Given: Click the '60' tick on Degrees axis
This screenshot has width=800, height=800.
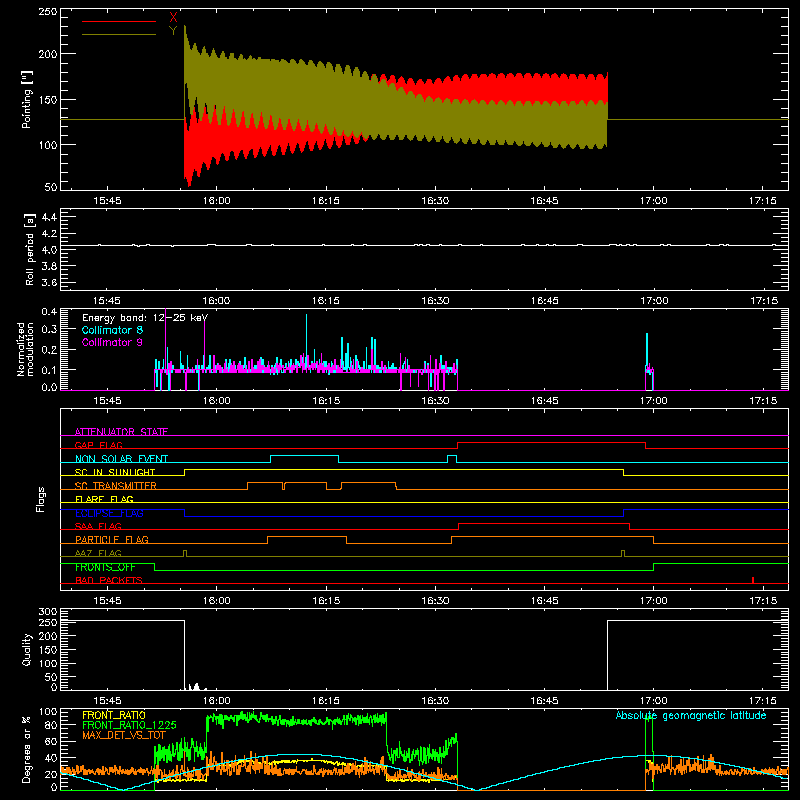Looking at the screenshot, I should click(51, 741).
